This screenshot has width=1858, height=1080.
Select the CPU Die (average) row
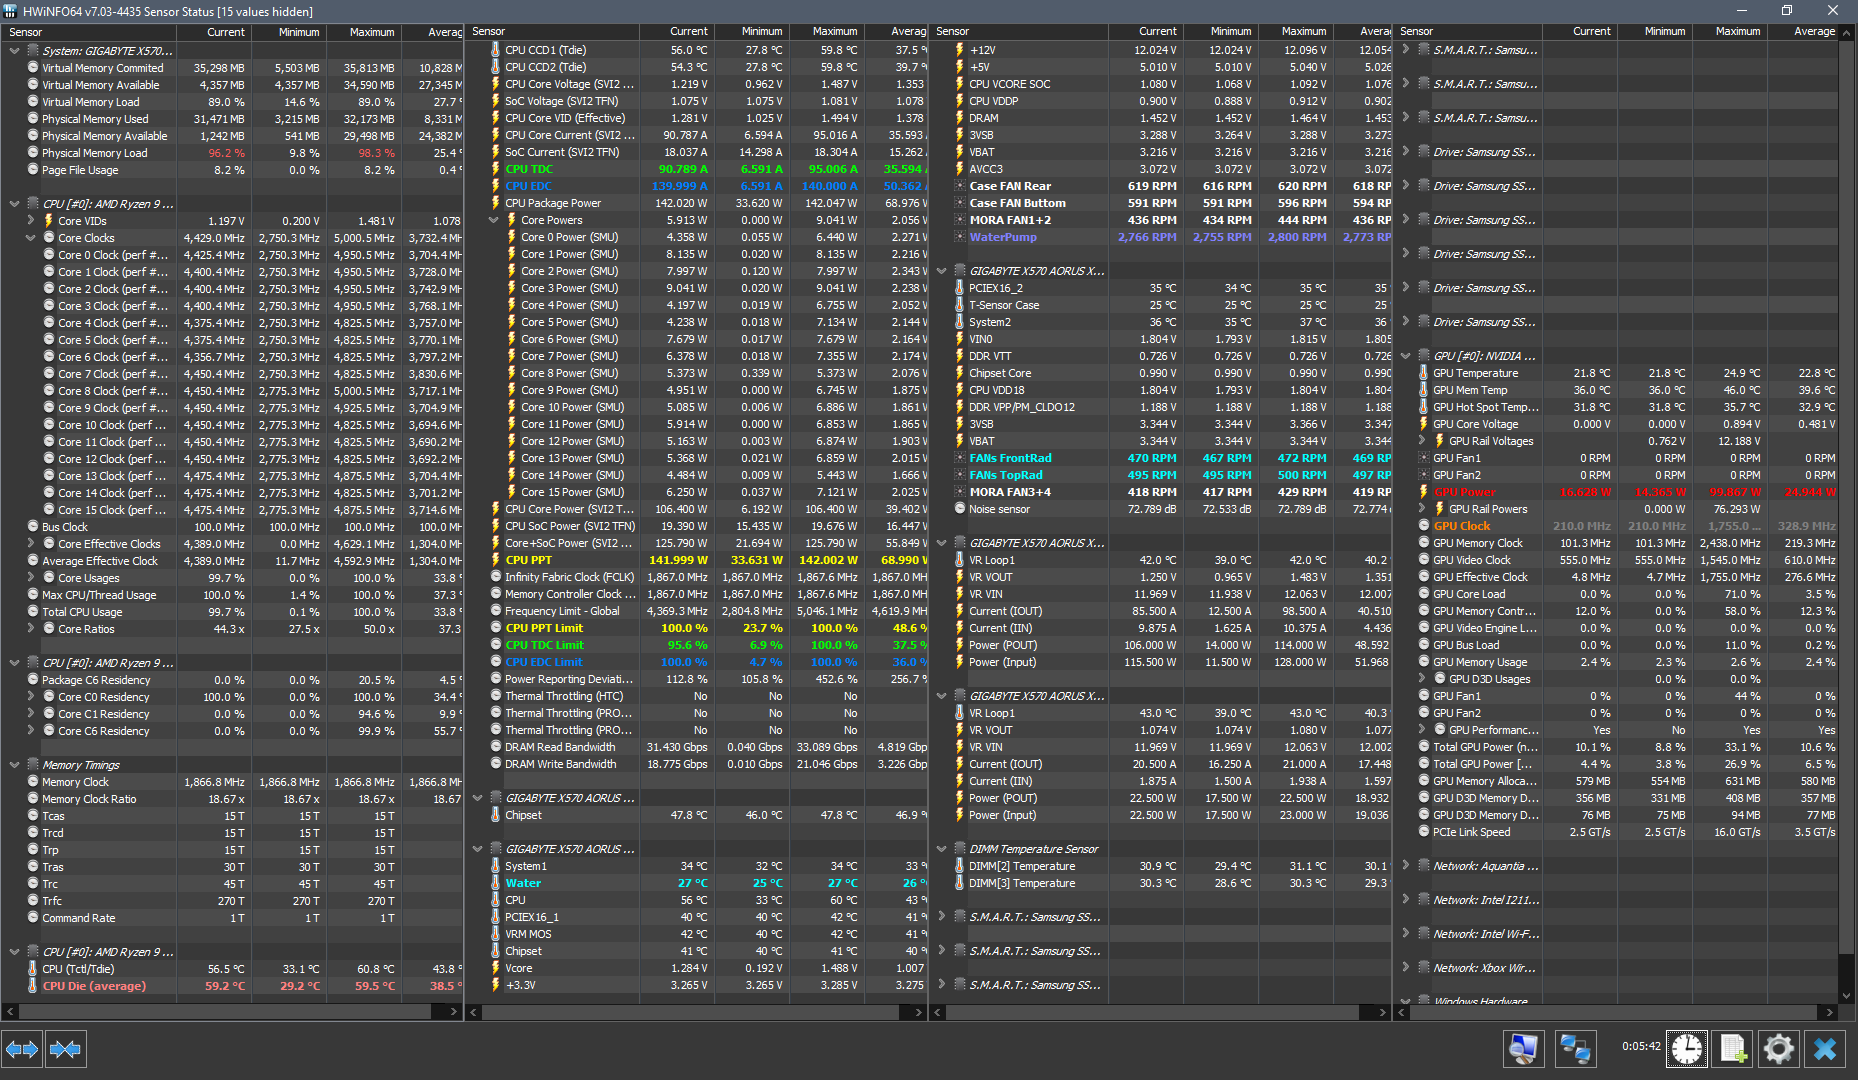[x=93, y=986]
